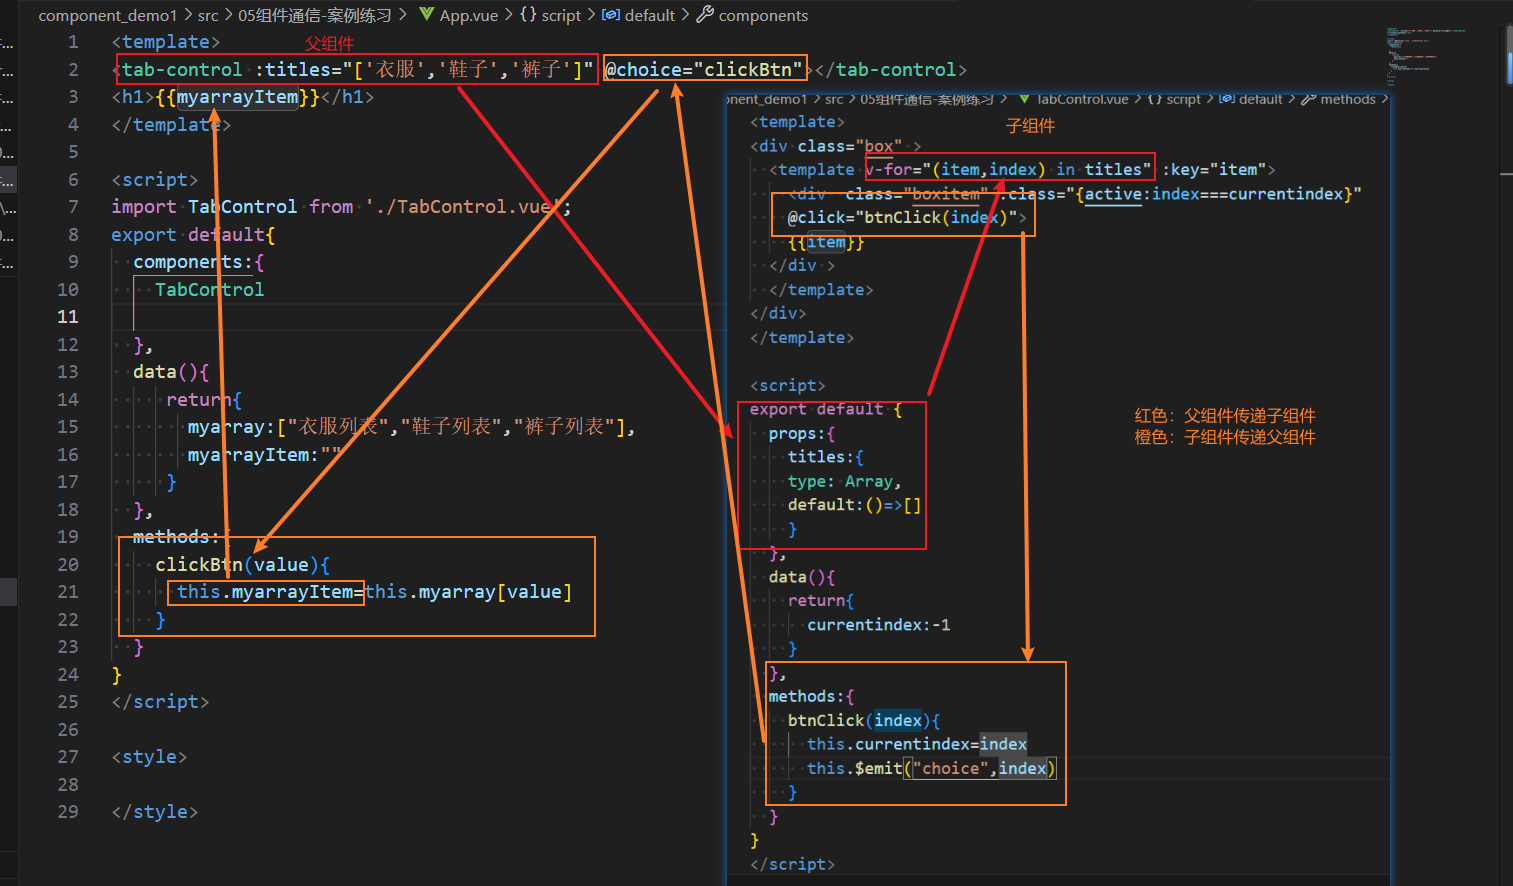Click '<div class="box">' in the right pane
Image resolution: width=1513 pixels, height=886 pixels.
[835, 146]
